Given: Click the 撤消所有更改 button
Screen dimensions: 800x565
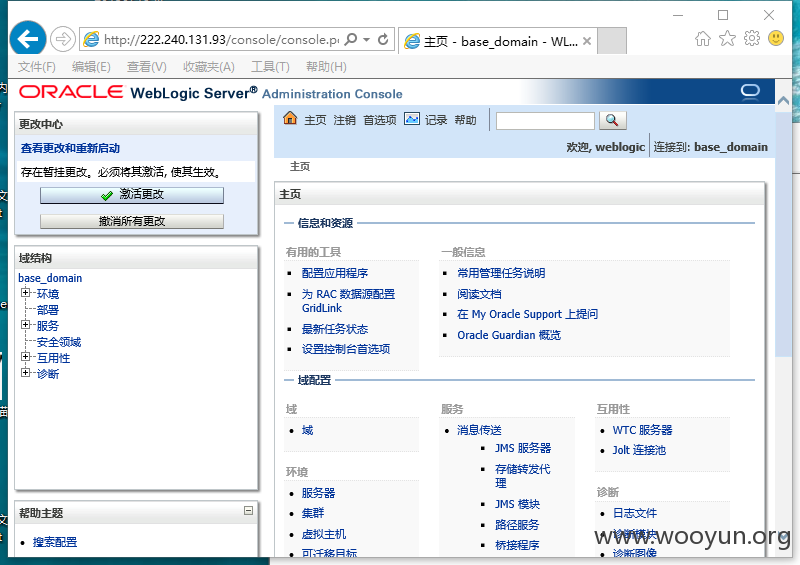Looking at the screenshot, I should [132, 222].
